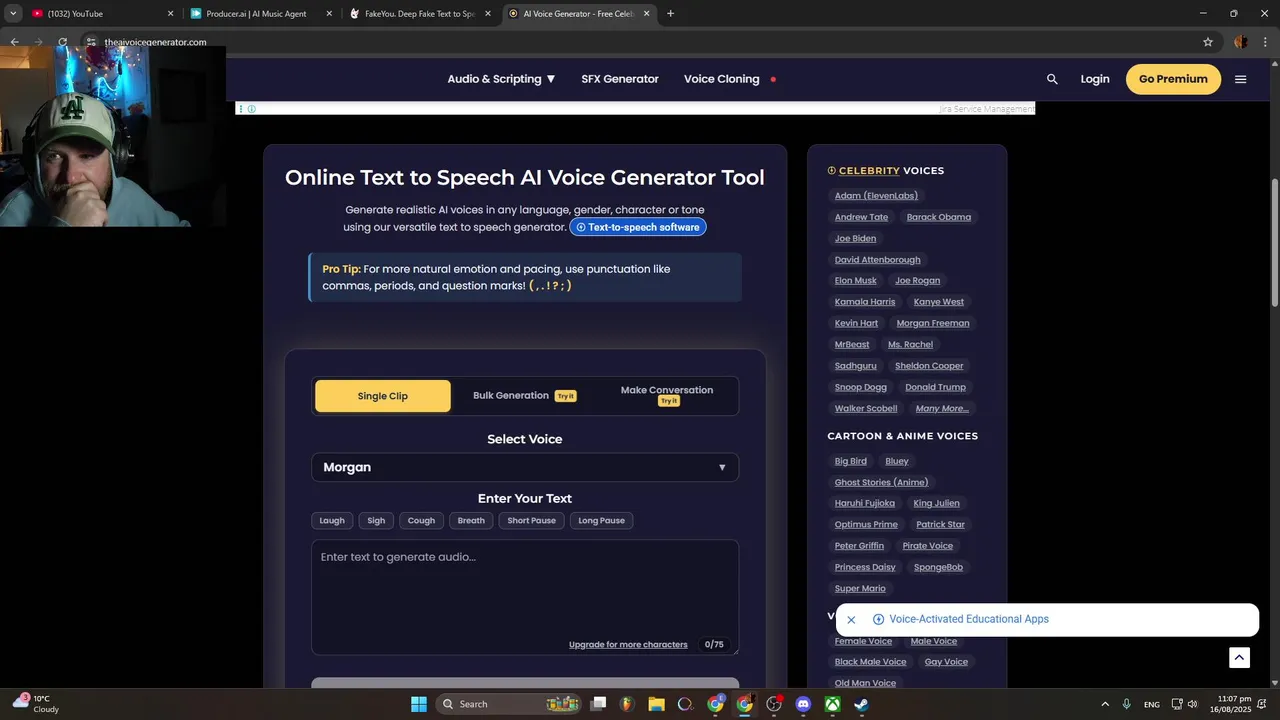1280x720 pixels.
Task: Choose the Super Mario voice
Action: pos(860,589)
